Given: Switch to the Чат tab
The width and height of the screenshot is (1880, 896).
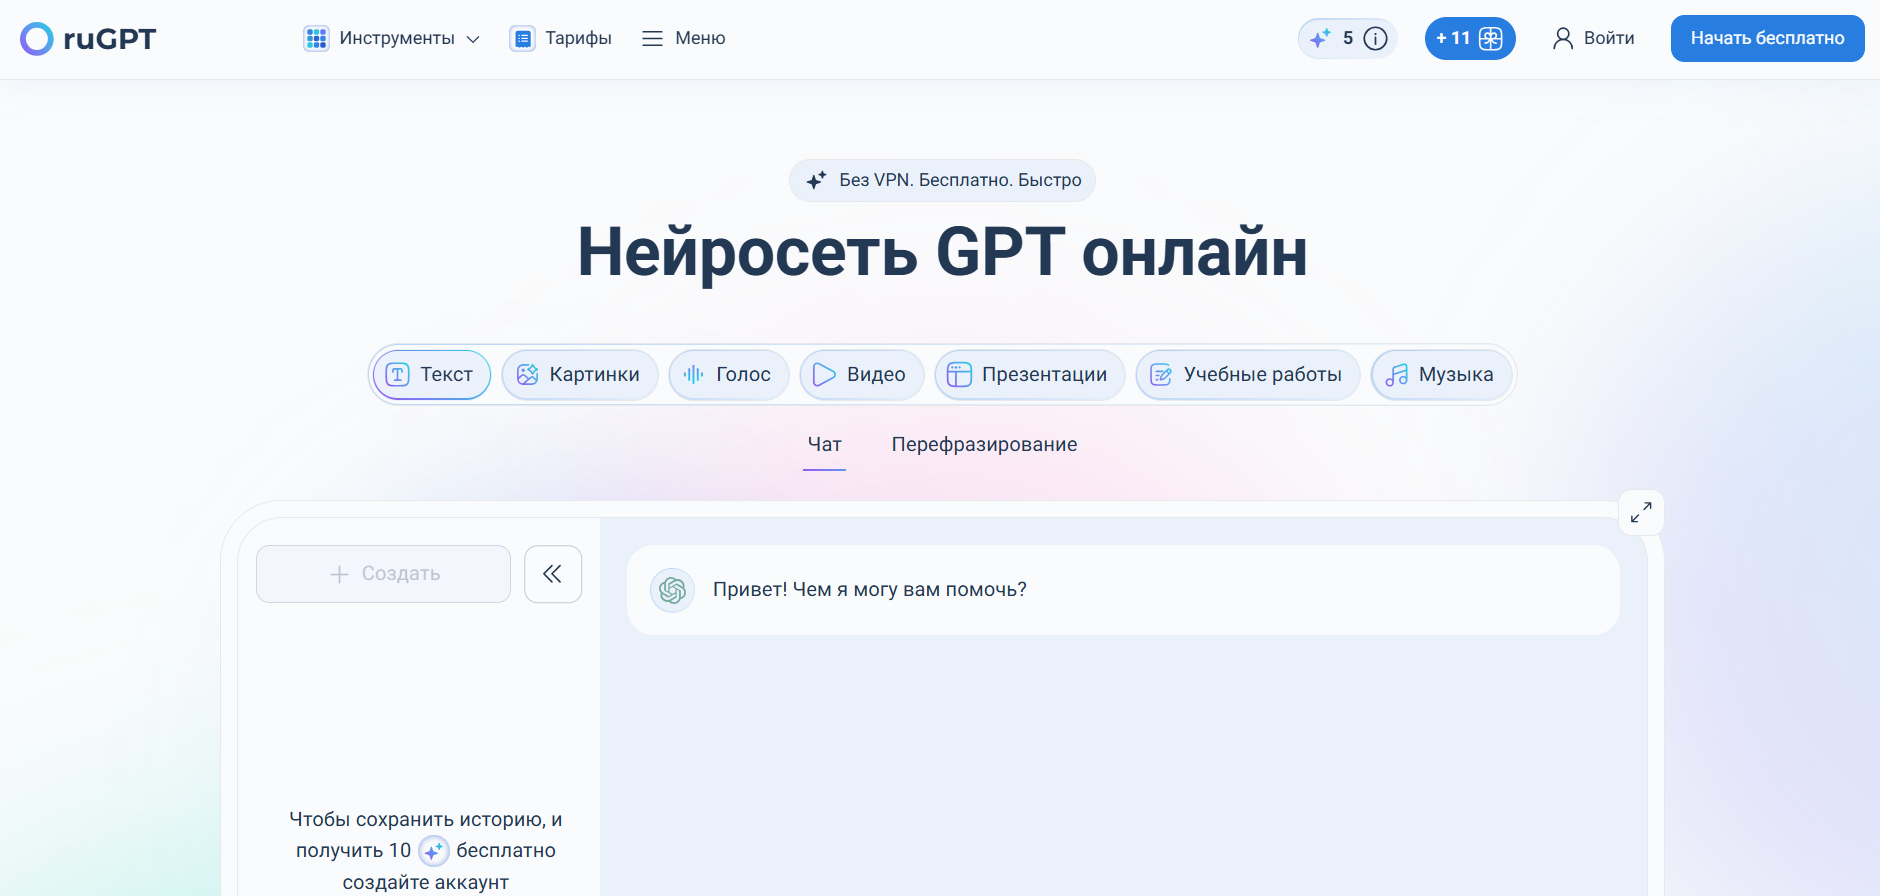Looking at the screenshot, I should coord(824,445).
